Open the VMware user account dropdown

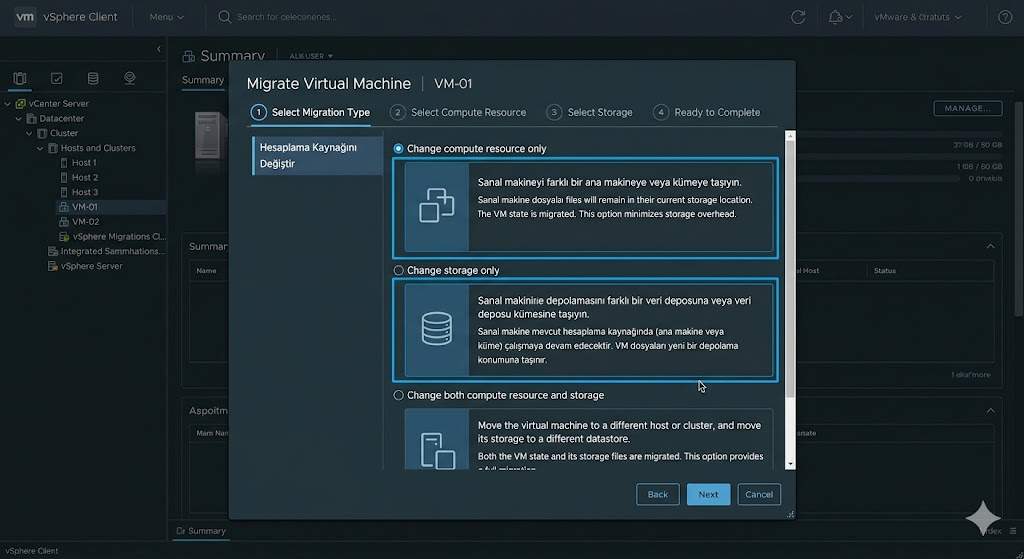pyautogui.click(x=918, y=18)
